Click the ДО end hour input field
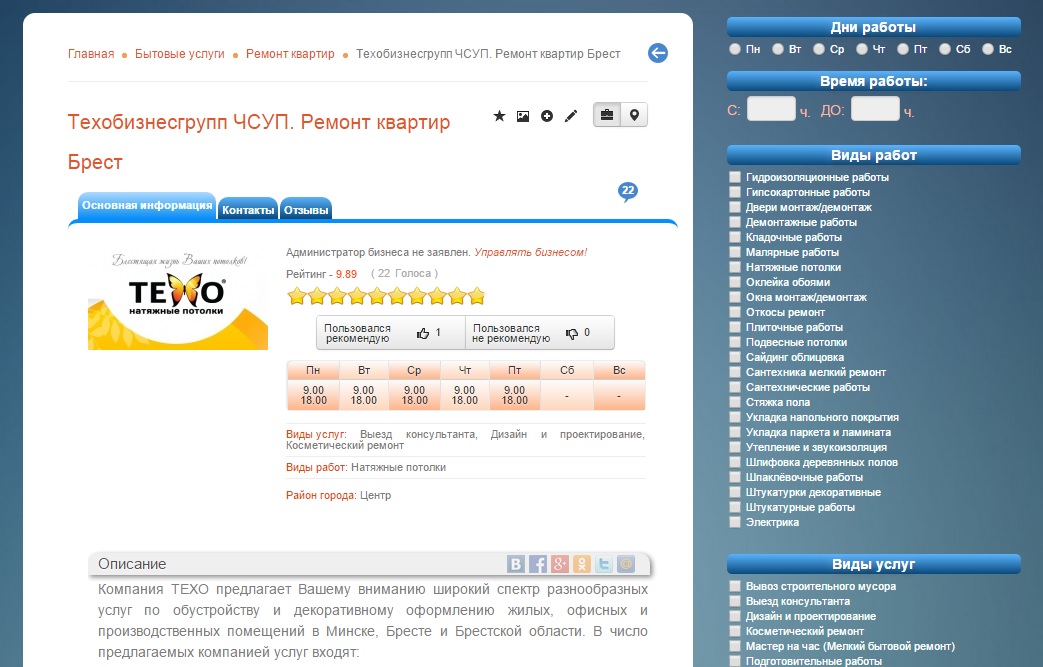This screenshot has height=667, width=1043. 875,109
